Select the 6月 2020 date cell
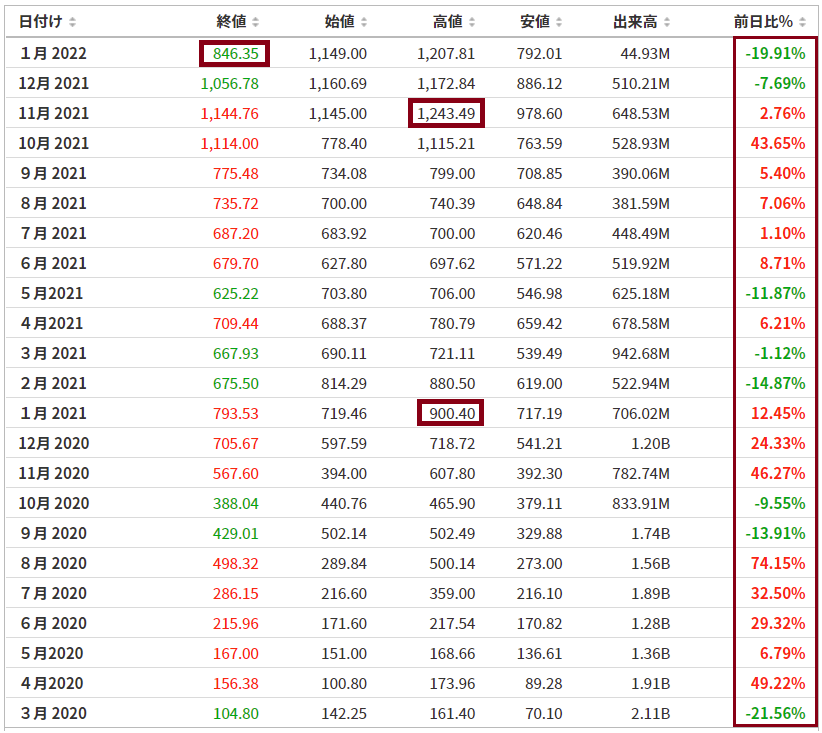 point(53,623)
